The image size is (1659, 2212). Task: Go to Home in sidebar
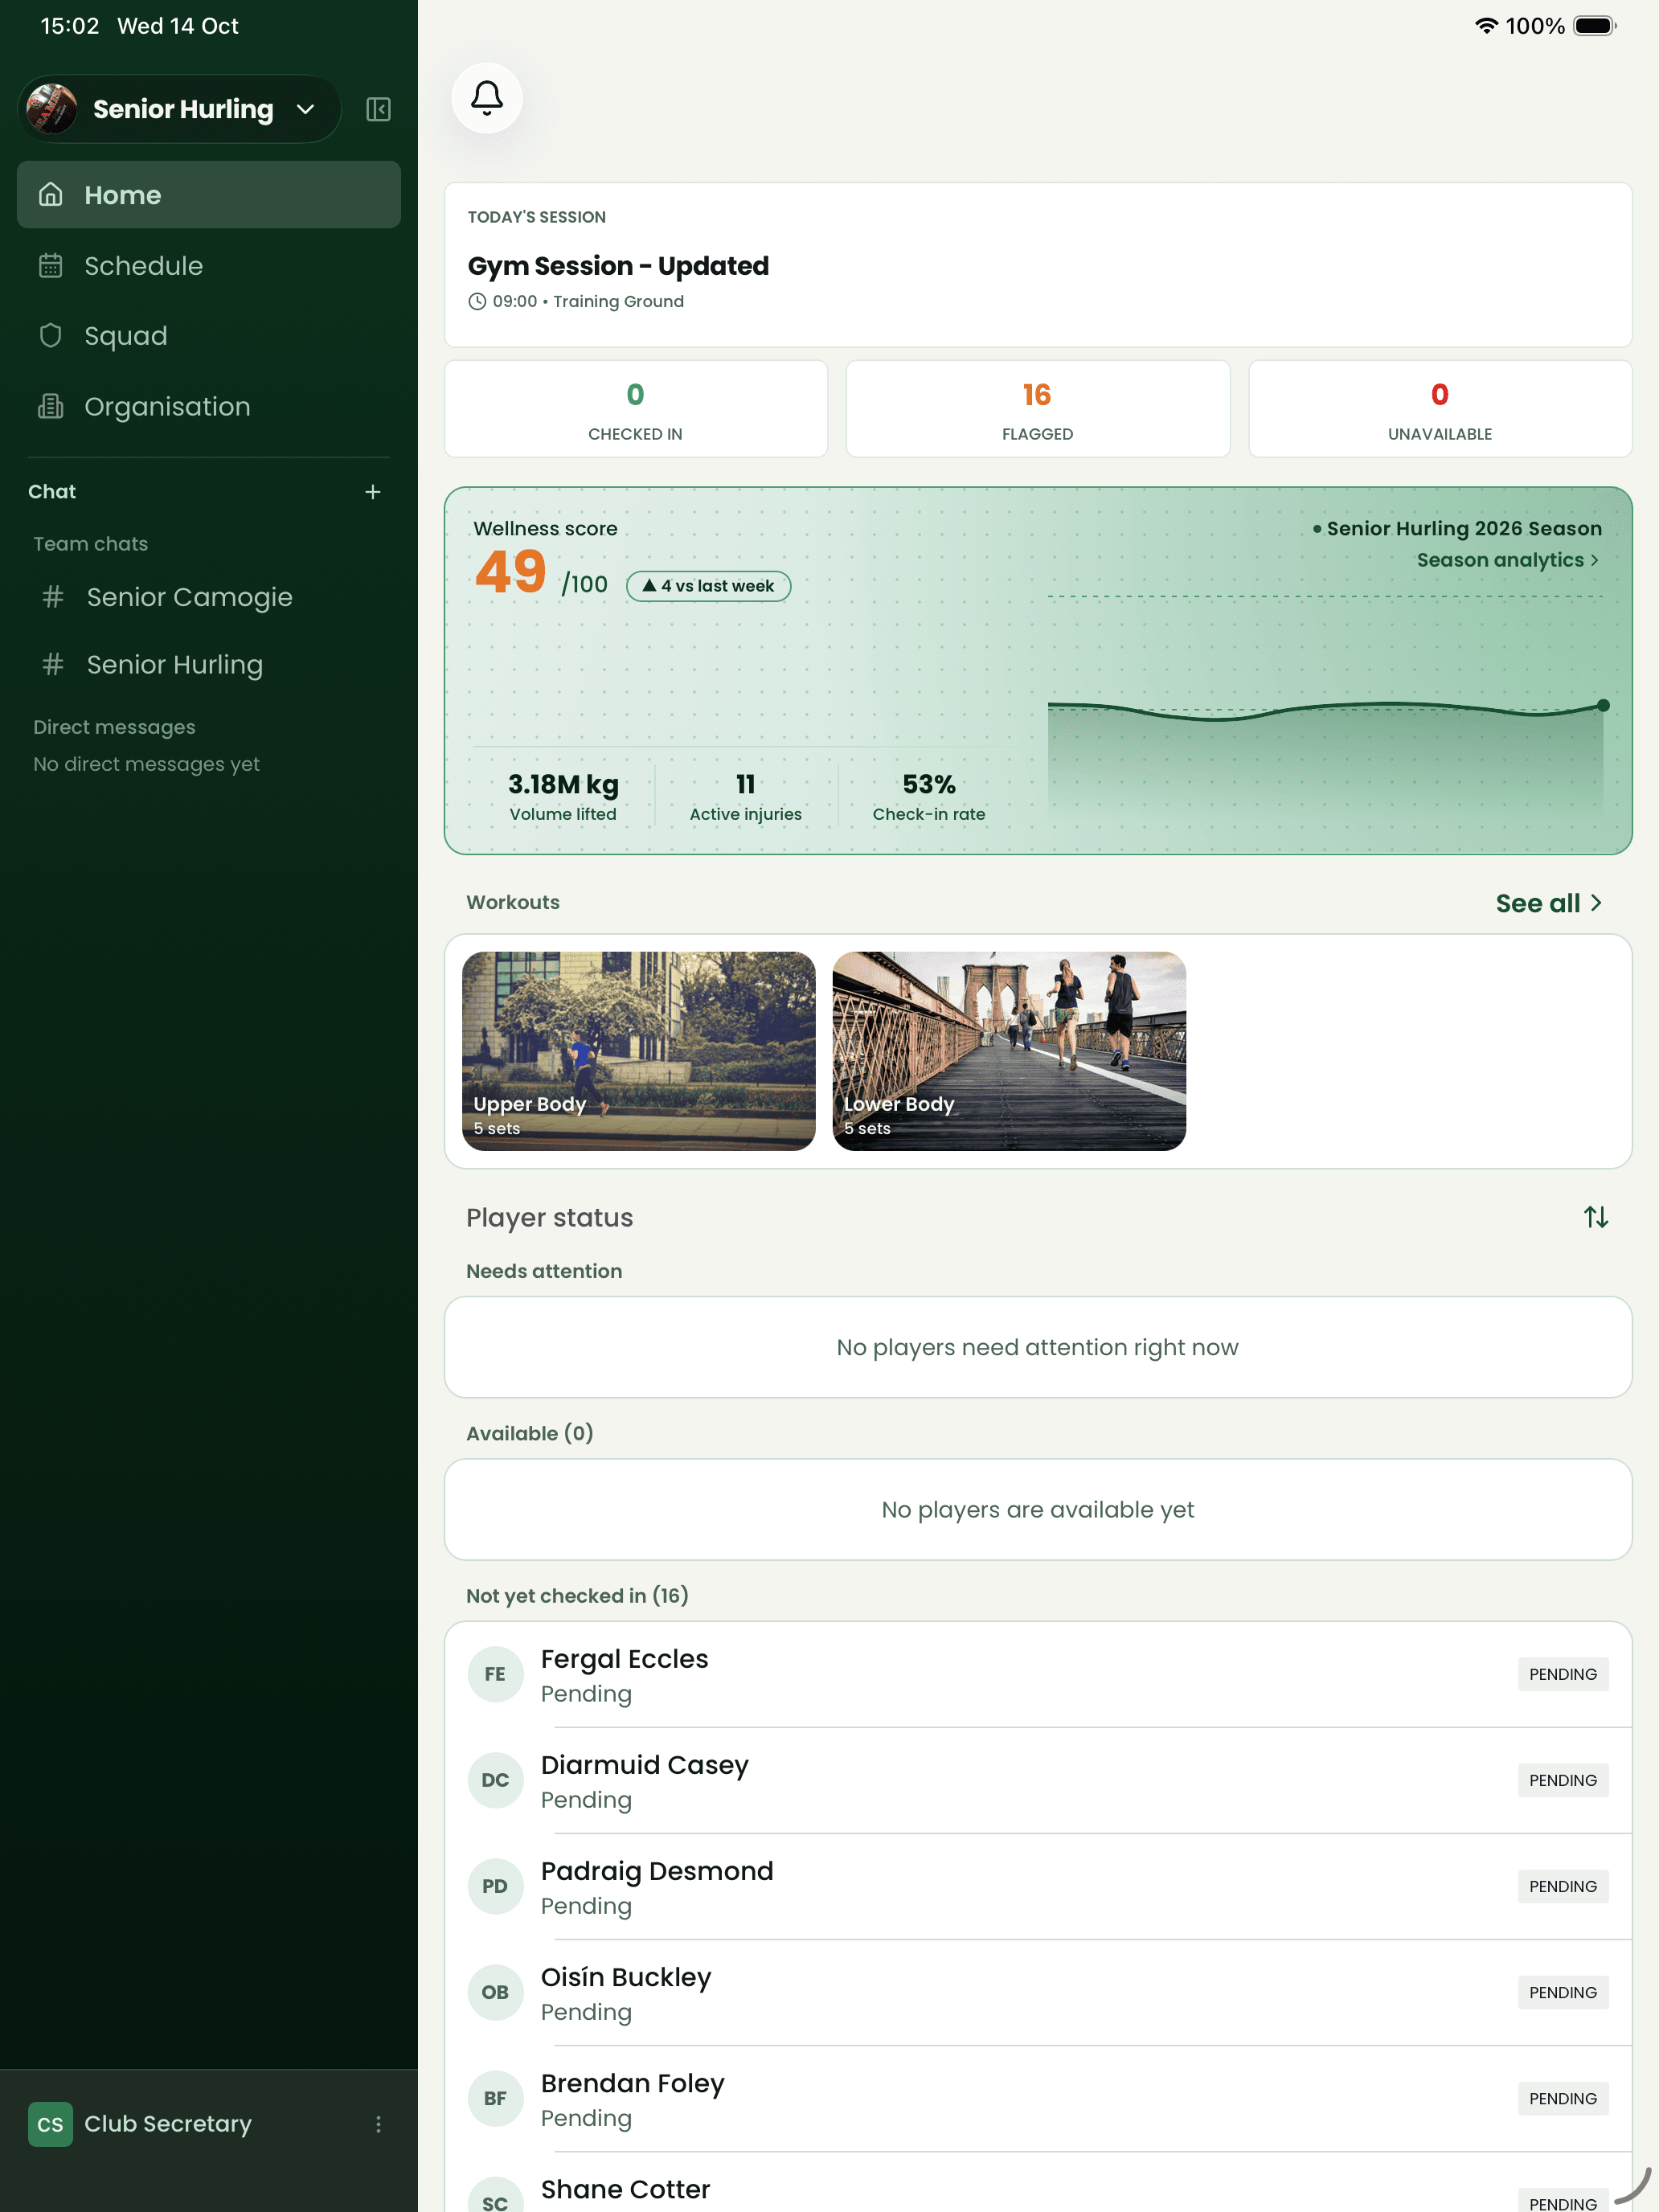(x=209, y=195)
